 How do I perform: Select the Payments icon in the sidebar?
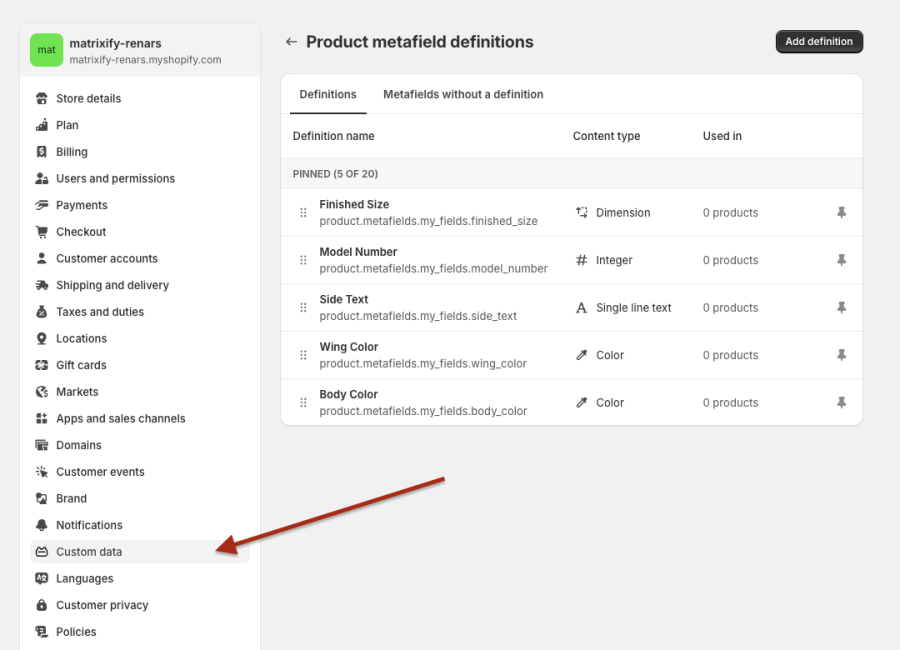[x=39, y=204]
